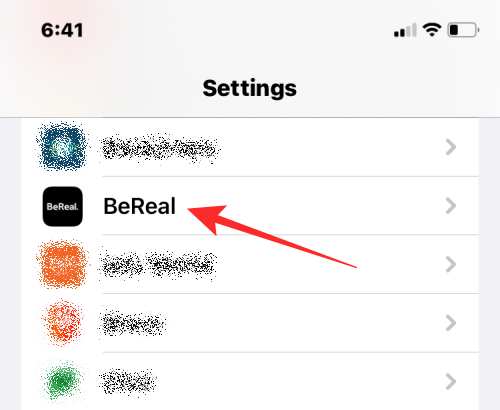The height and width of the screenshot is (410, 500).
Task: Open blurred two-word label beside orange icon
Action: click(159, 265)
